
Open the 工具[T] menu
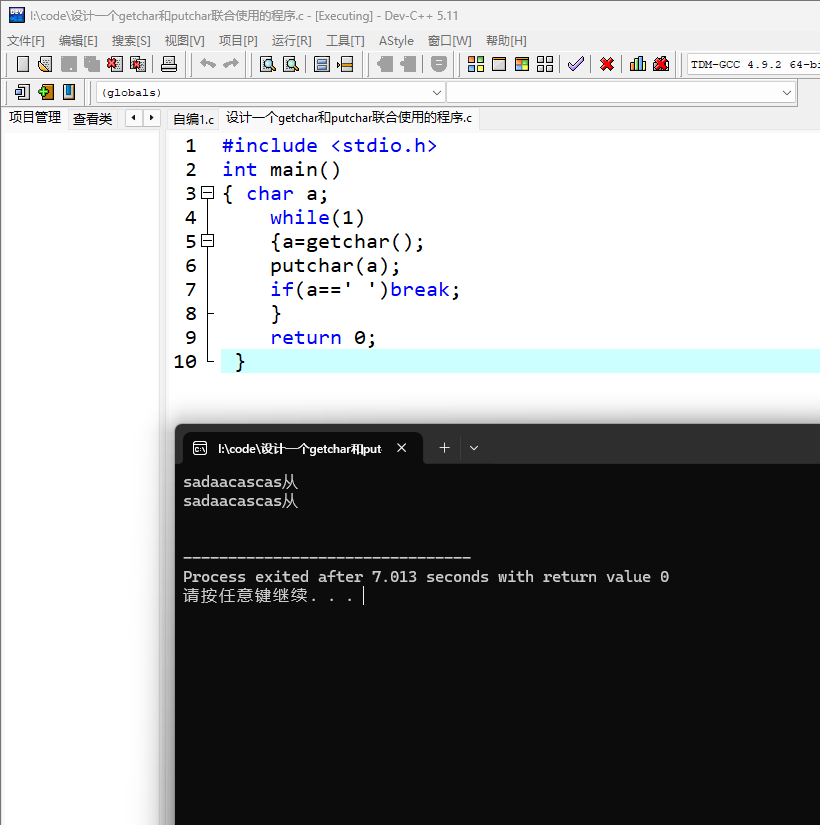coord(345,41)
